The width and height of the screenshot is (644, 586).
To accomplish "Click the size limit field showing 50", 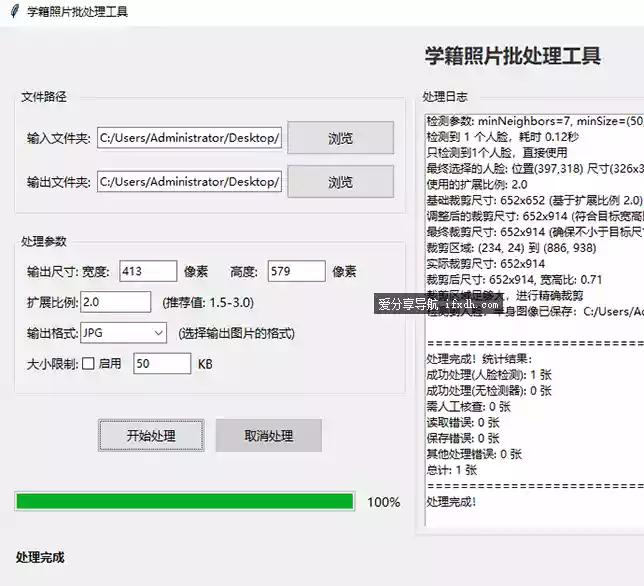I will [162, 363].
